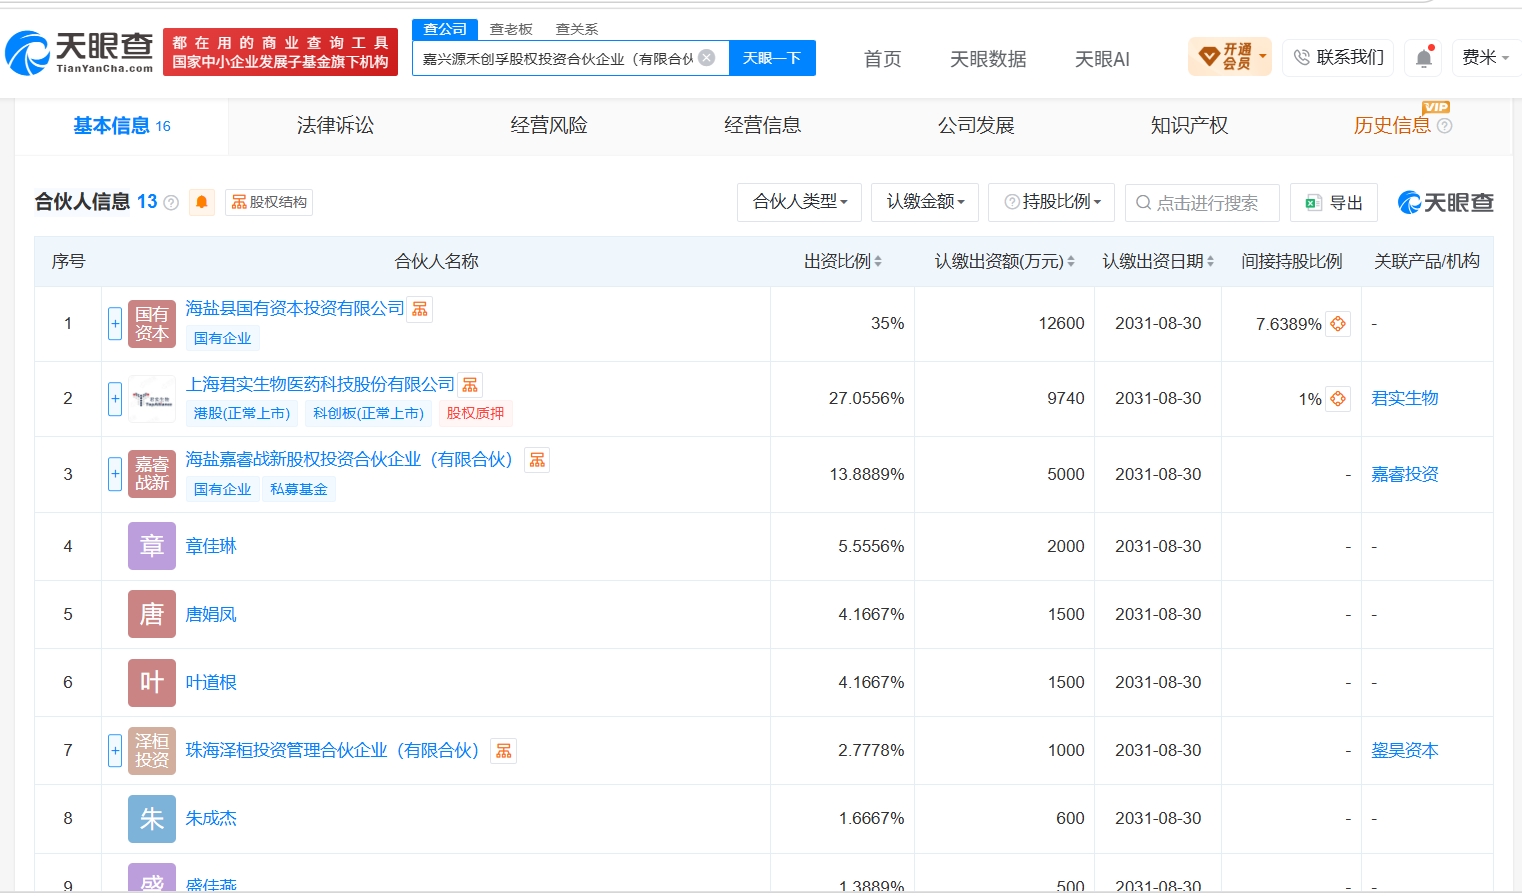Open the 合伙人类型 filter dropdown
Screen dimensions: 1522x896
(799, 202)
